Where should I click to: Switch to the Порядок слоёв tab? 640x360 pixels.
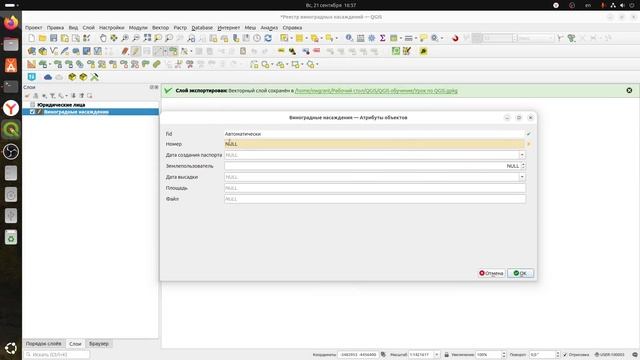point(44,344)
